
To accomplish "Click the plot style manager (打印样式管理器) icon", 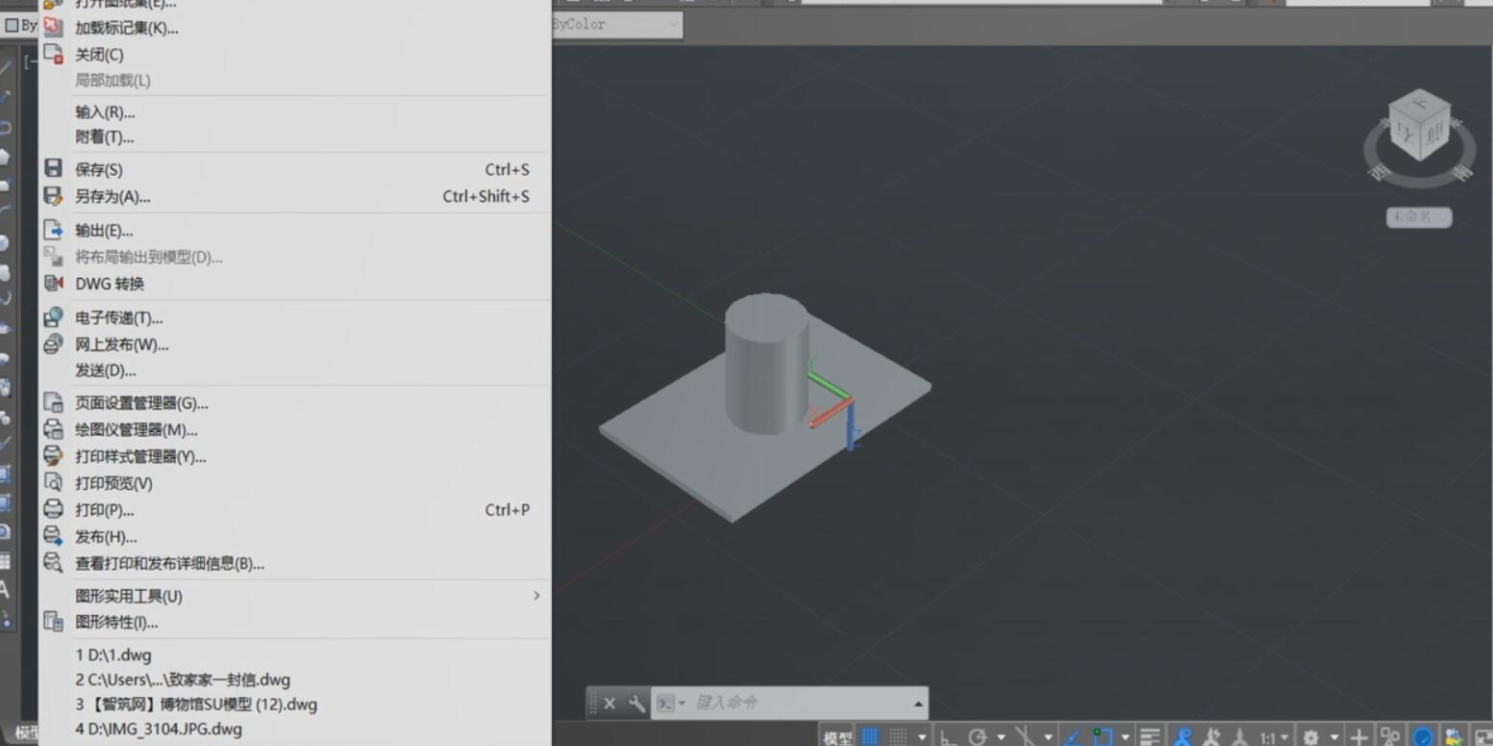I will 53,456.
